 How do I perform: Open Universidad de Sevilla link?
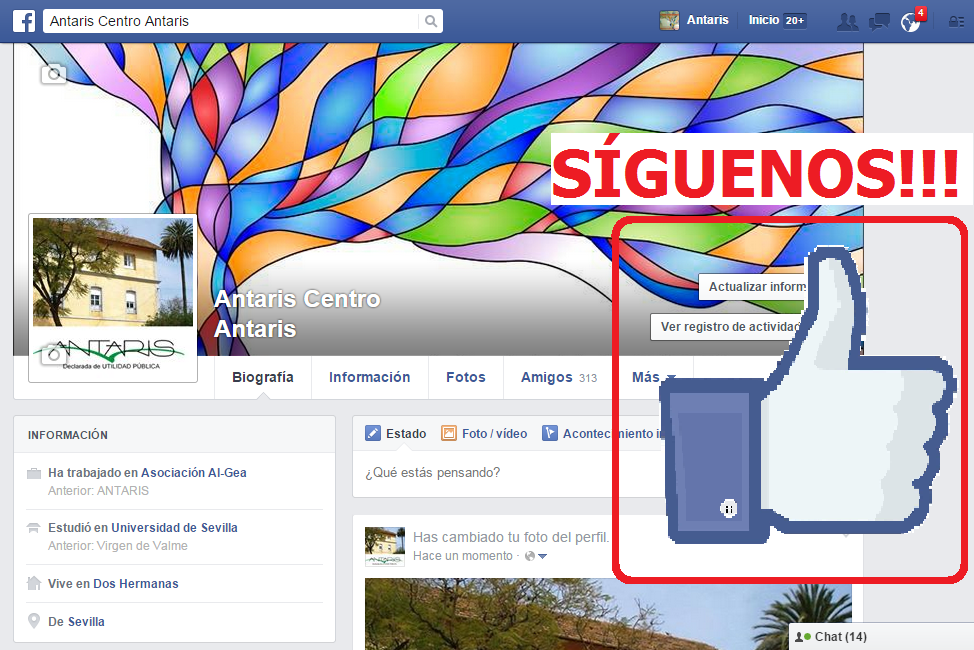(x=174, y=528)
